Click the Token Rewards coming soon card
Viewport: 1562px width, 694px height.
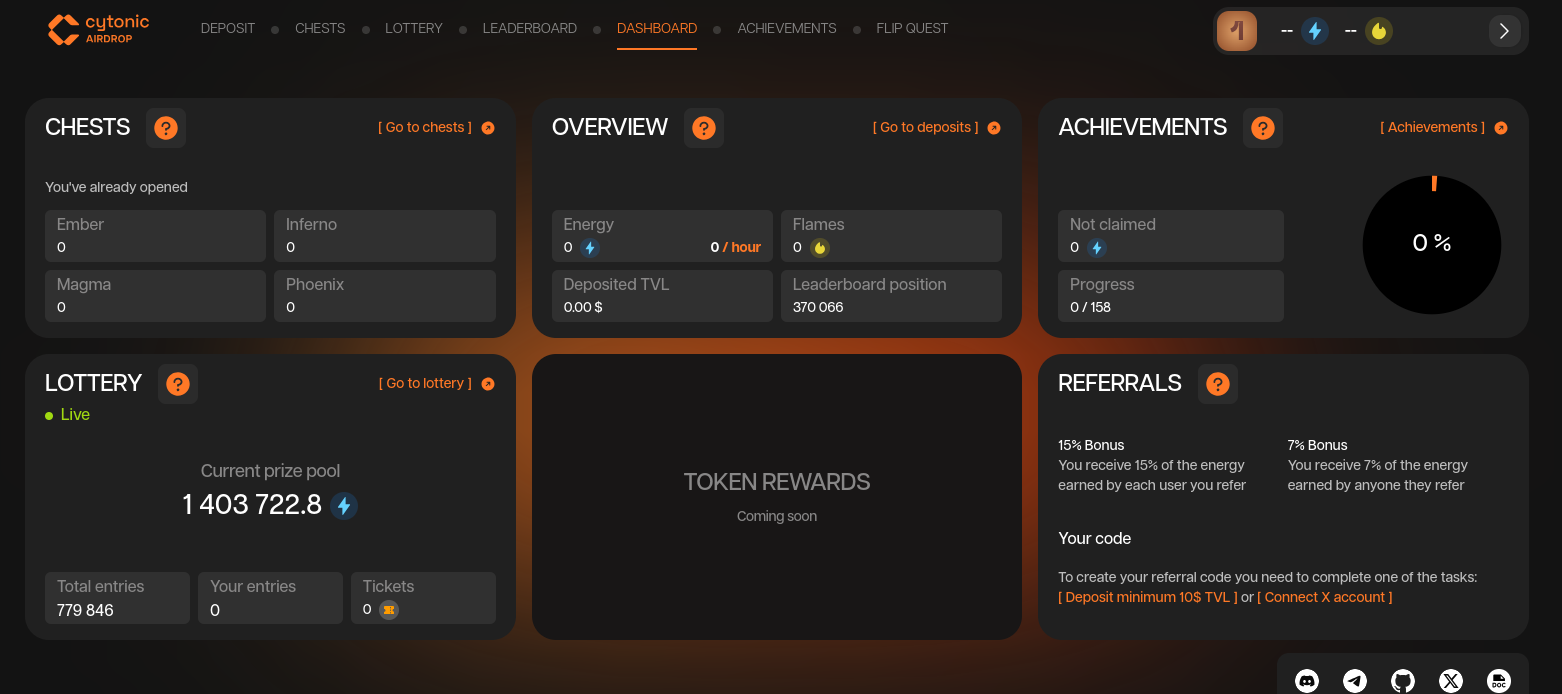pos(777,497)
